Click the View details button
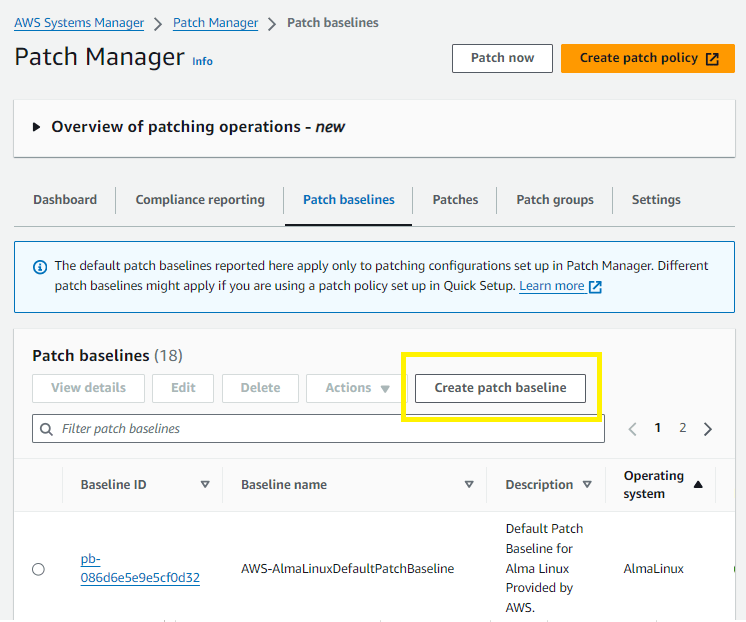 [88, 388]
